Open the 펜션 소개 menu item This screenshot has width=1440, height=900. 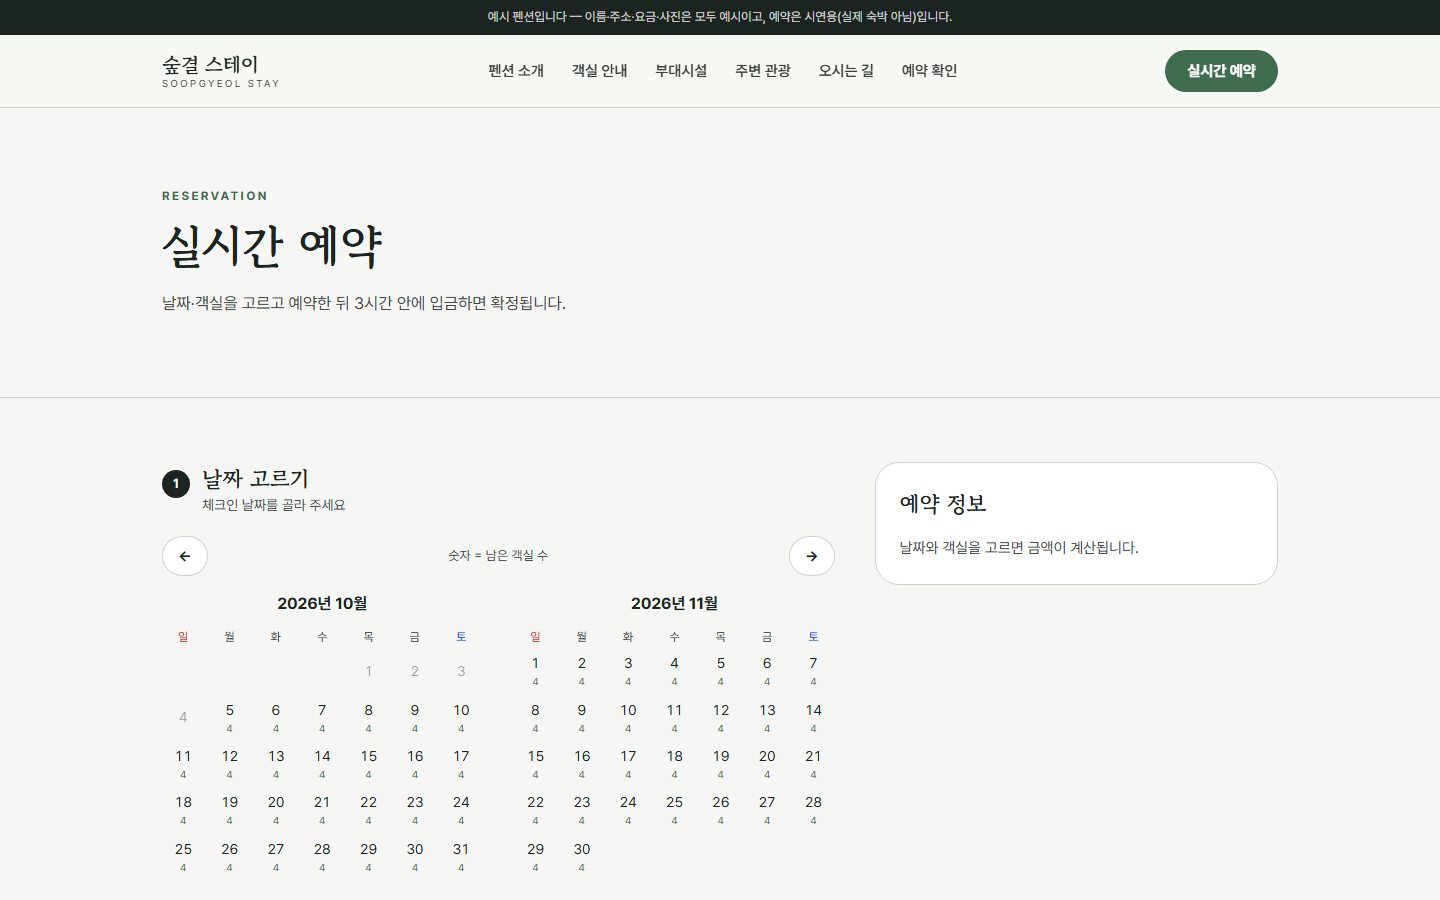click(516, 71)
